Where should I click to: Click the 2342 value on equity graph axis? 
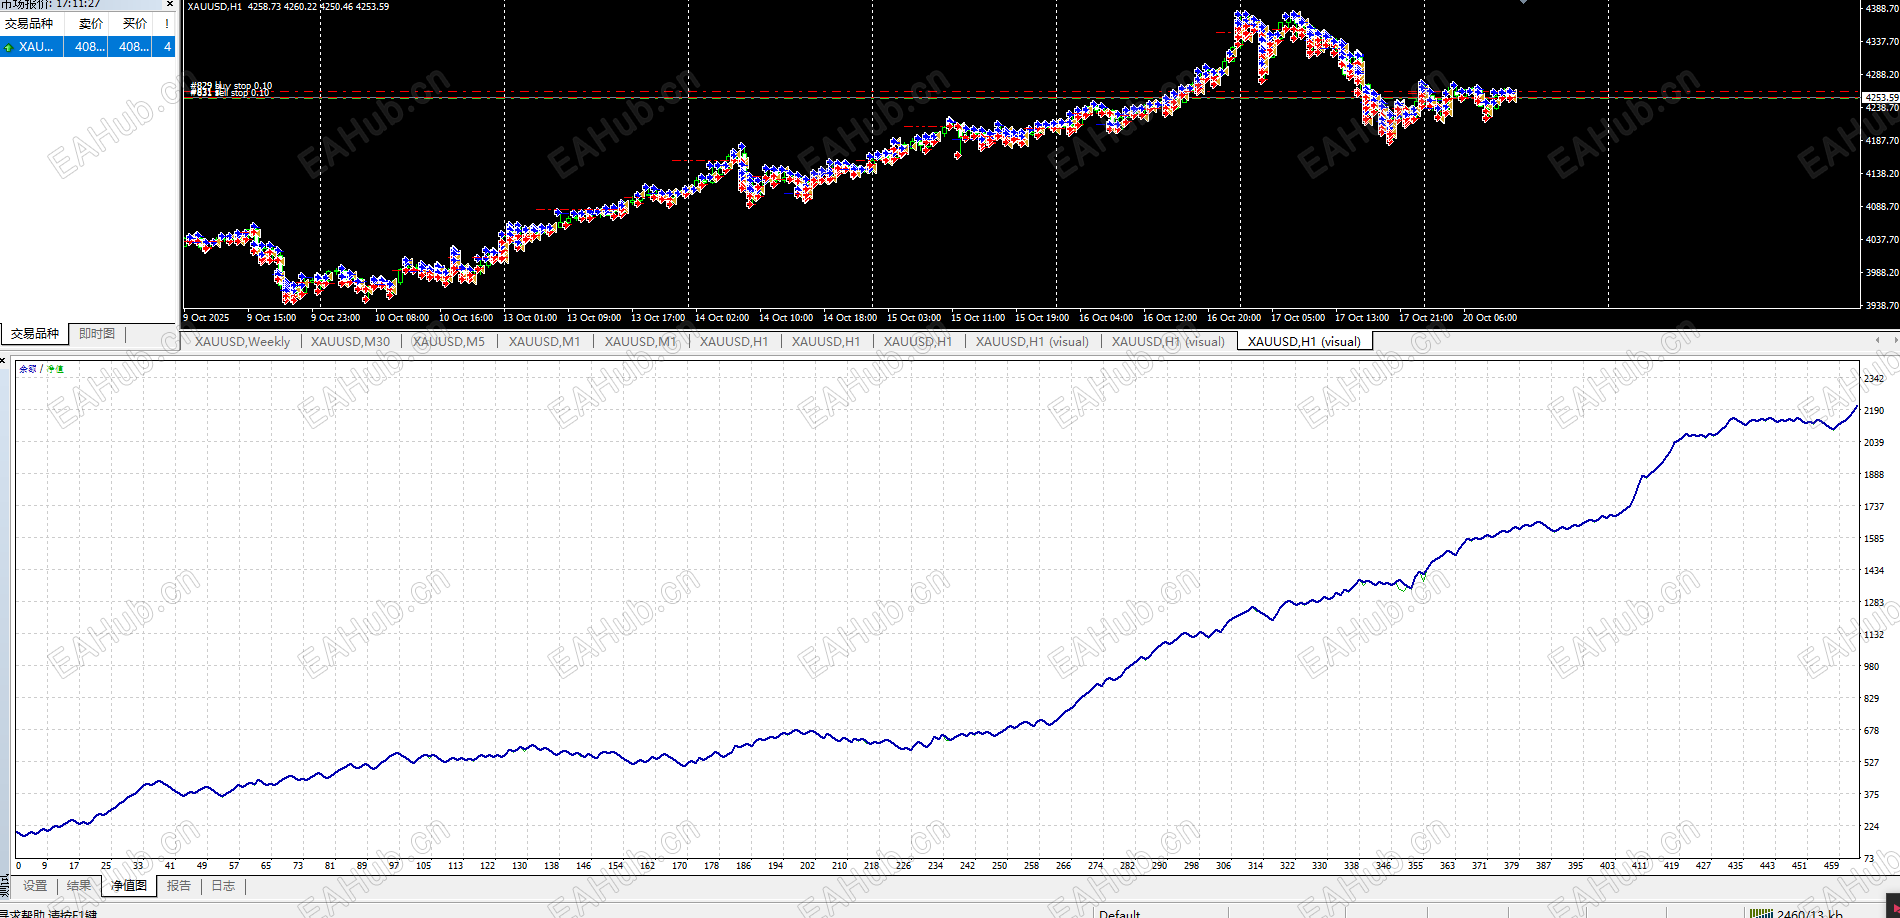(1874, 379)
